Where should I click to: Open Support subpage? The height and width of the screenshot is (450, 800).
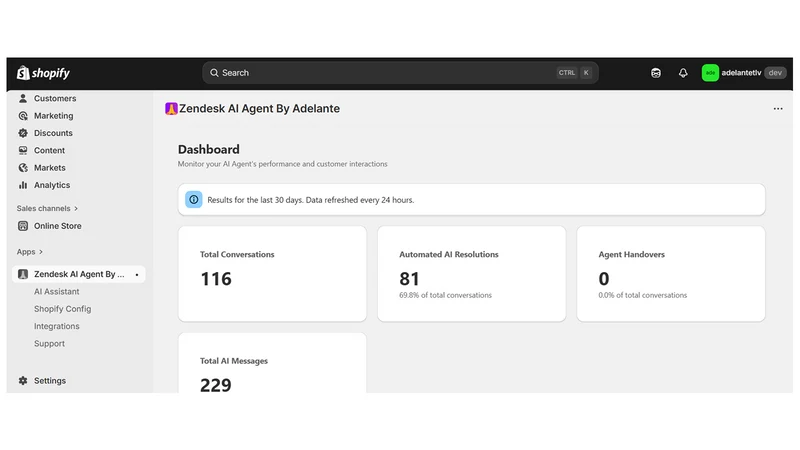[49, 344]
